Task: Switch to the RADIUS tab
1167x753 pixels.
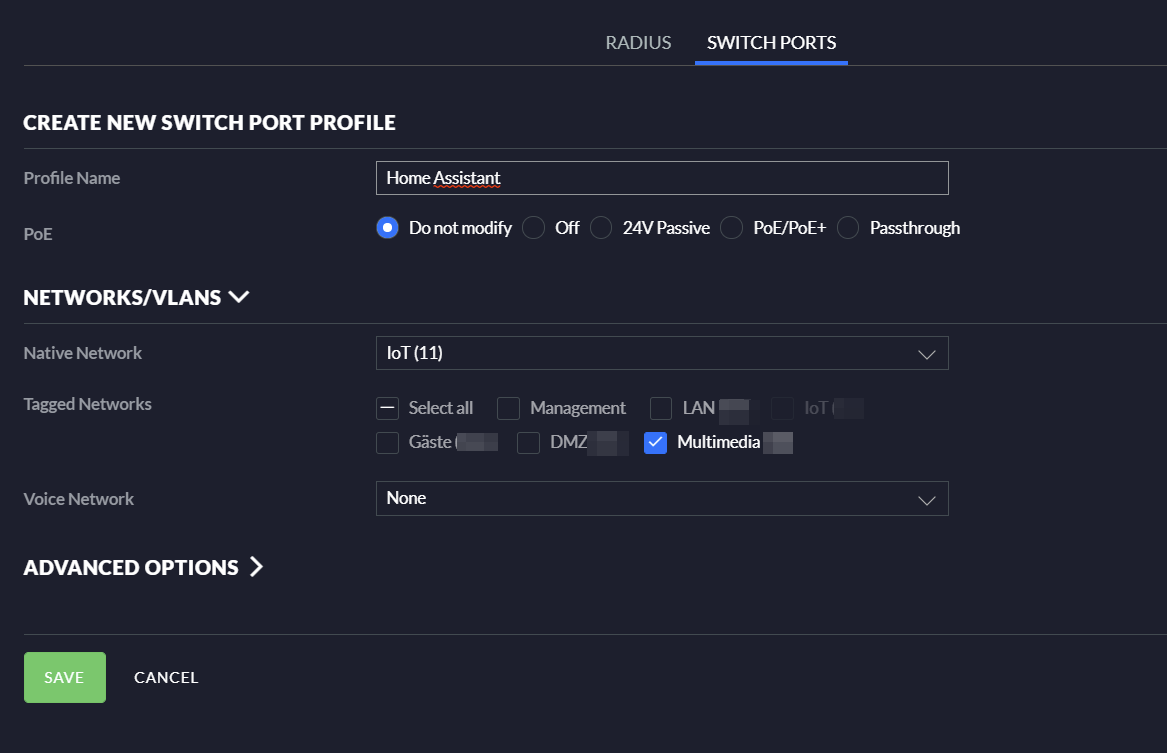Action: pyautogui.click(x=637, y=42)
